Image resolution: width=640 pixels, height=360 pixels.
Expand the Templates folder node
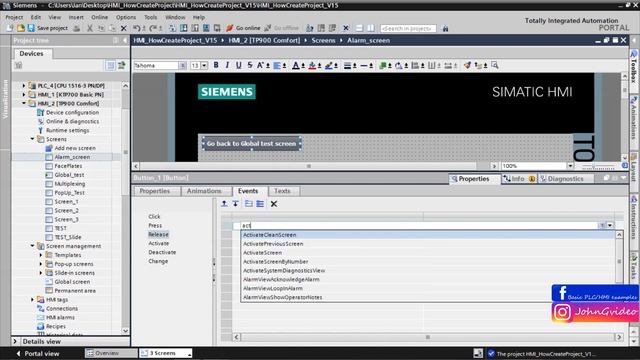point(41,255)
